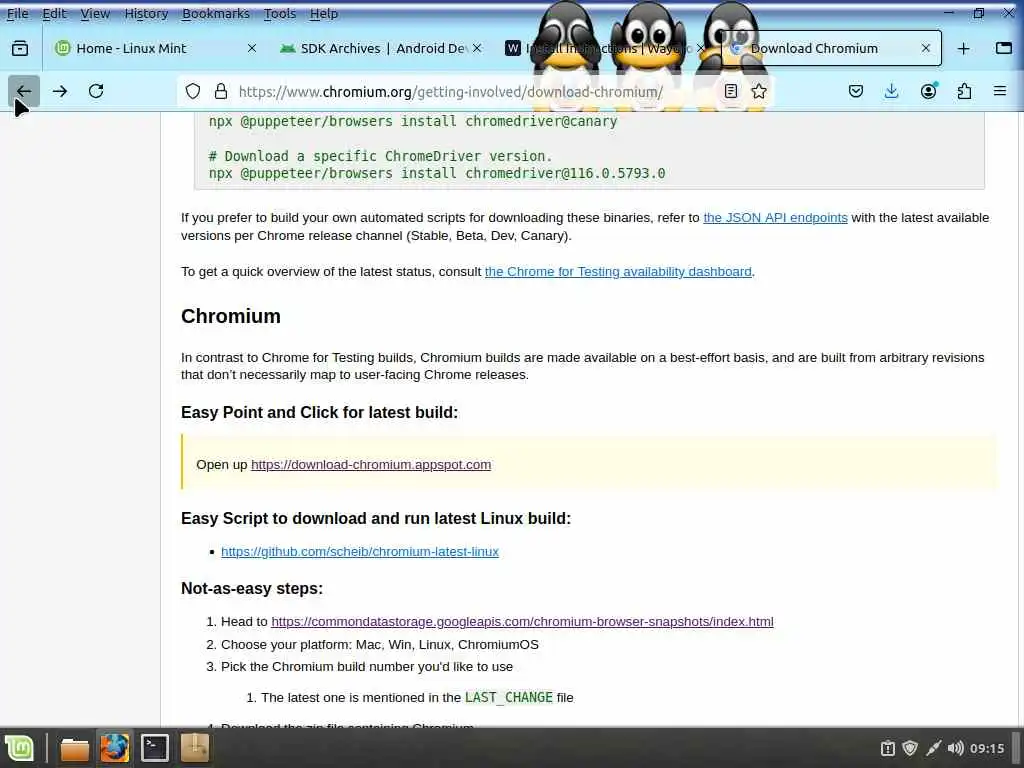Click the Easy Script Linux build heading
Image resolution: width=1024 pixels, height=768 pixels.
(x=376, y=519)
